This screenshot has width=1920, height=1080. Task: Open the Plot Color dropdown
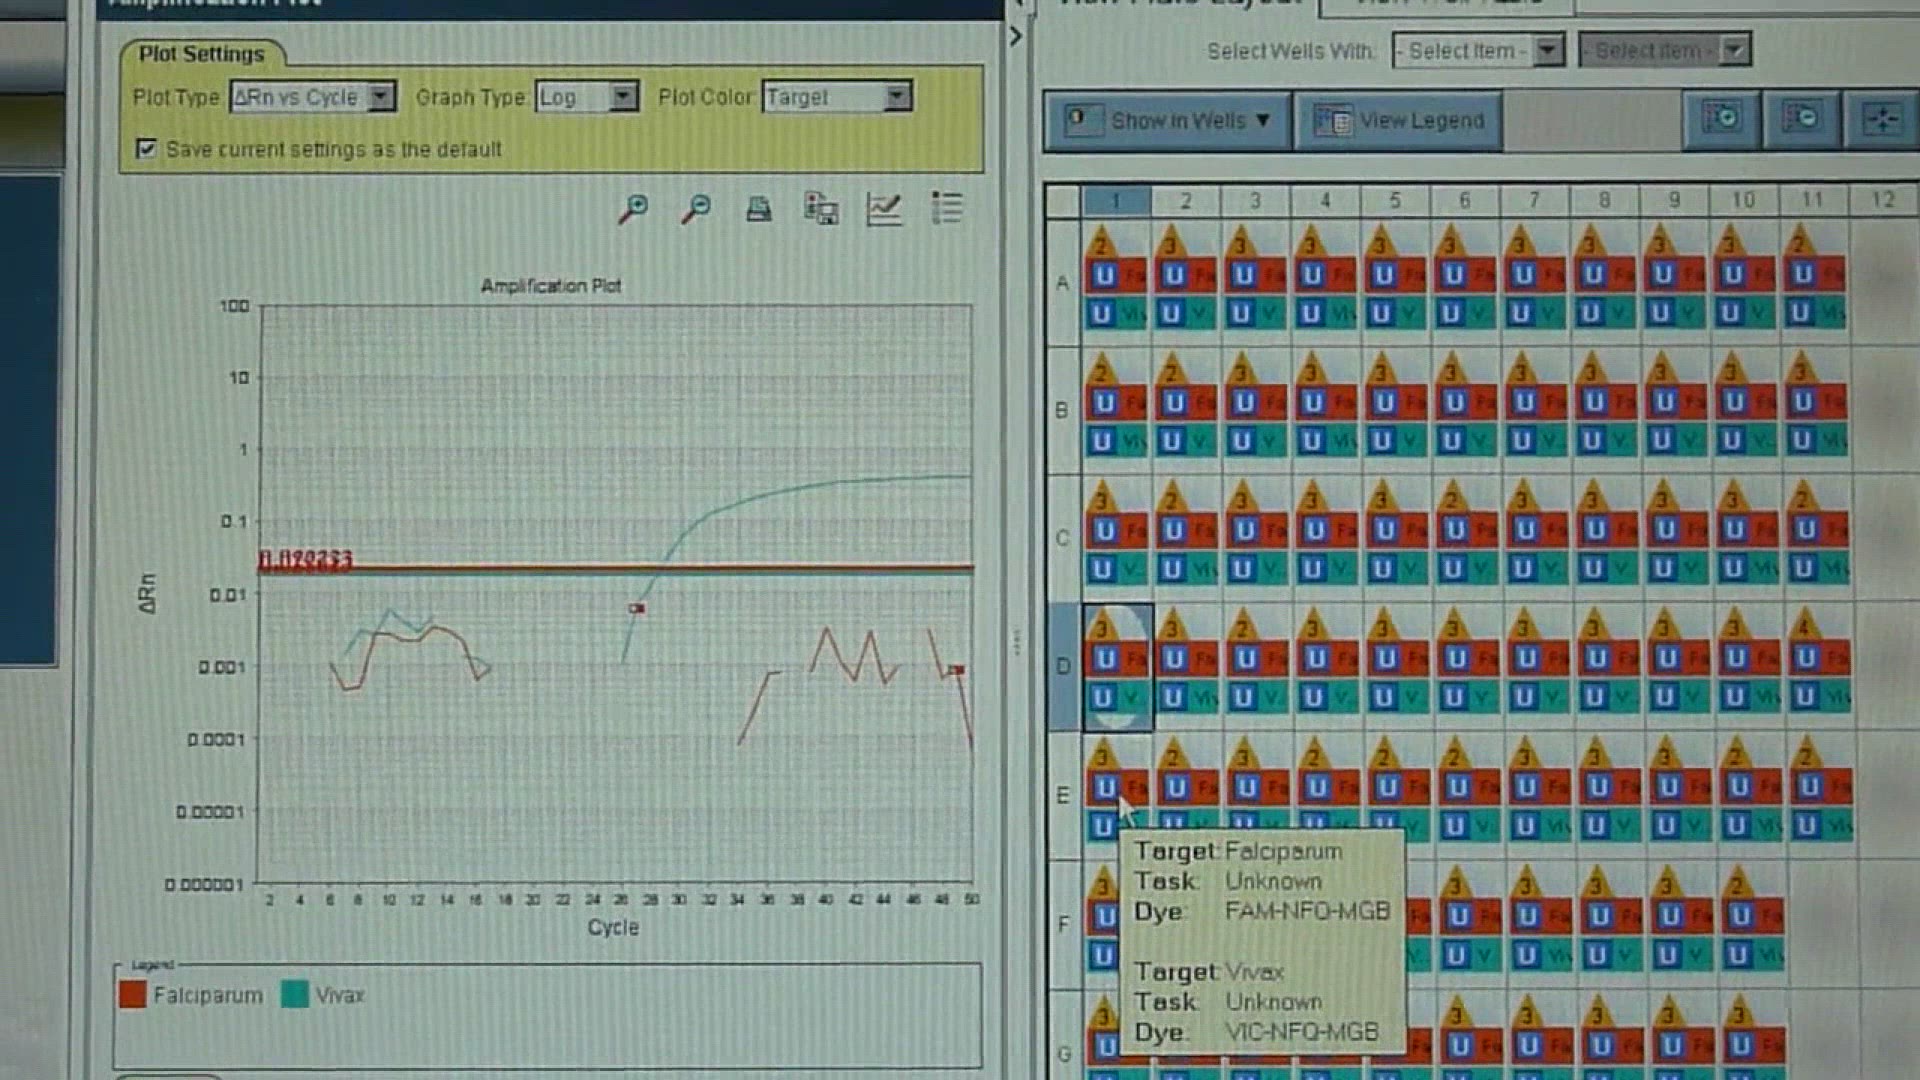897,97
